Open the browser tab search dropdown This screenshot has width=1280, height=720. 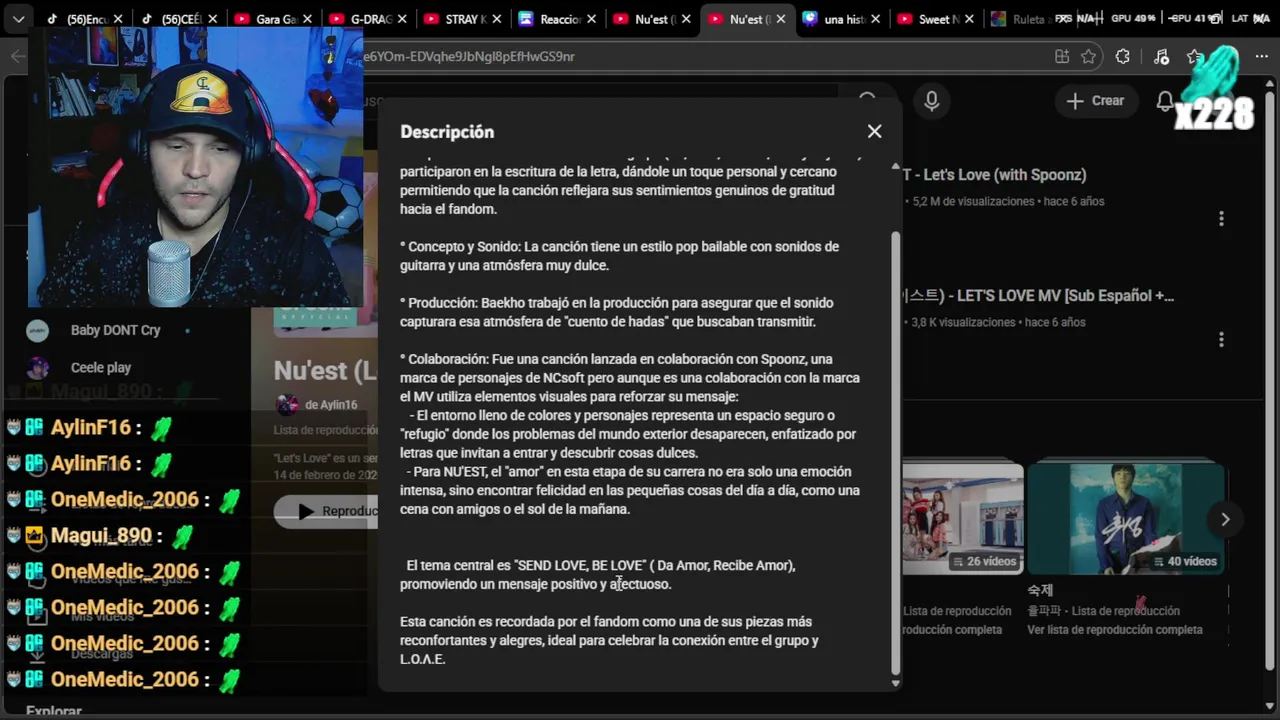[18, 19]
